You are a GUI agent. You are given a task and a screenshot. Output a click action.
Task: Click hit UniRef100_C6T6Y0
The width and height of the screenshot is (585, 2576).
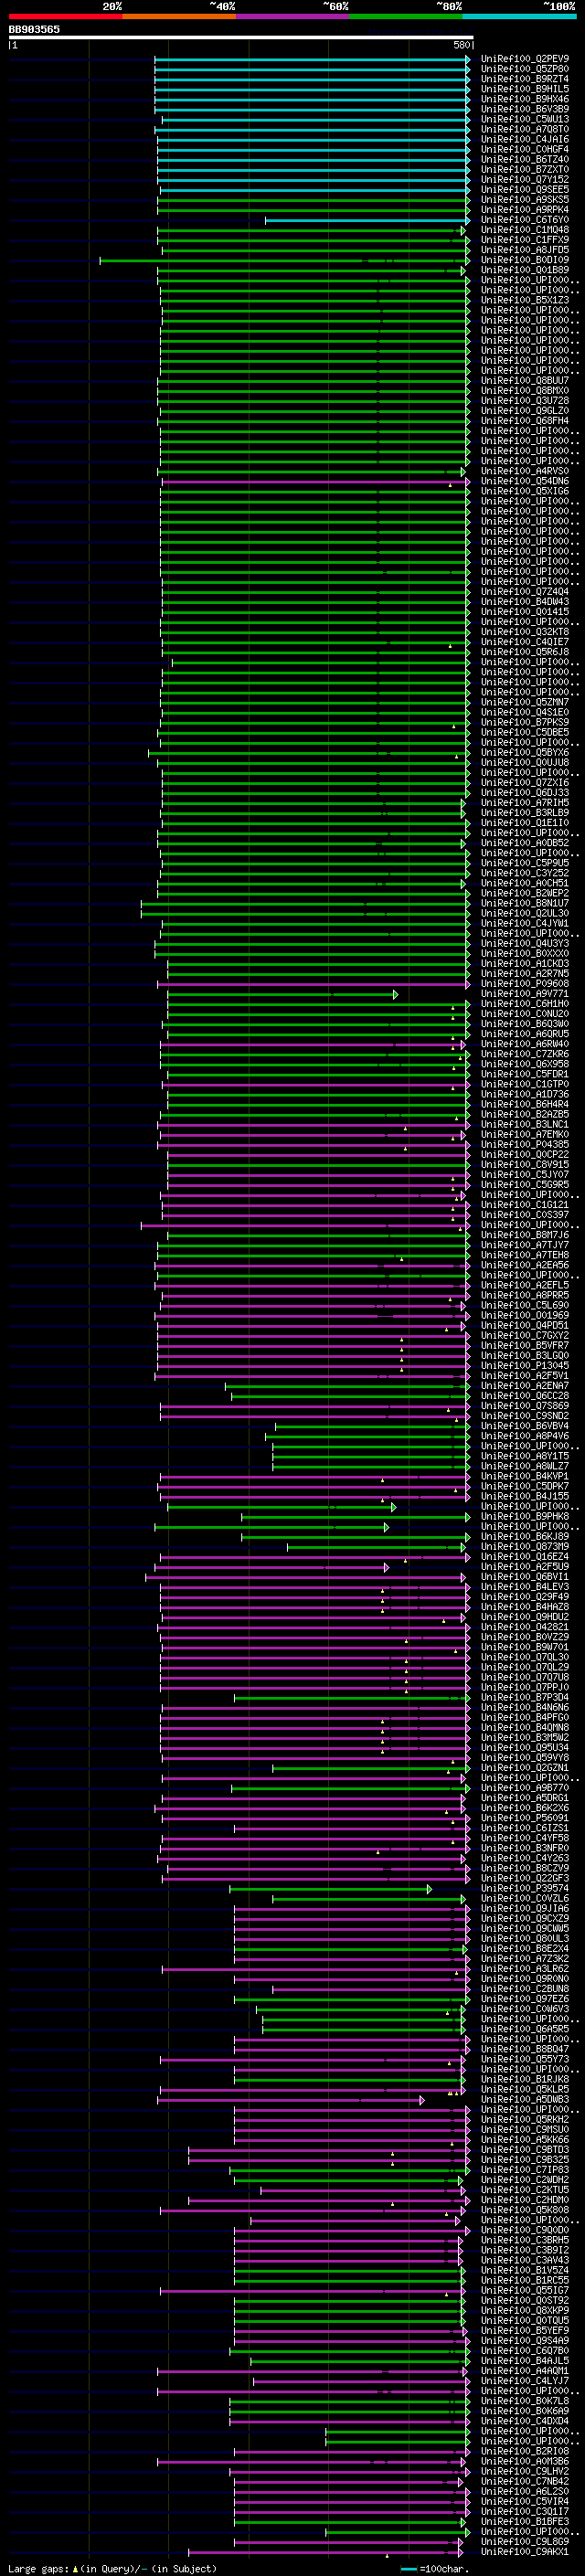pyautogui.click(x=525, y=220)
